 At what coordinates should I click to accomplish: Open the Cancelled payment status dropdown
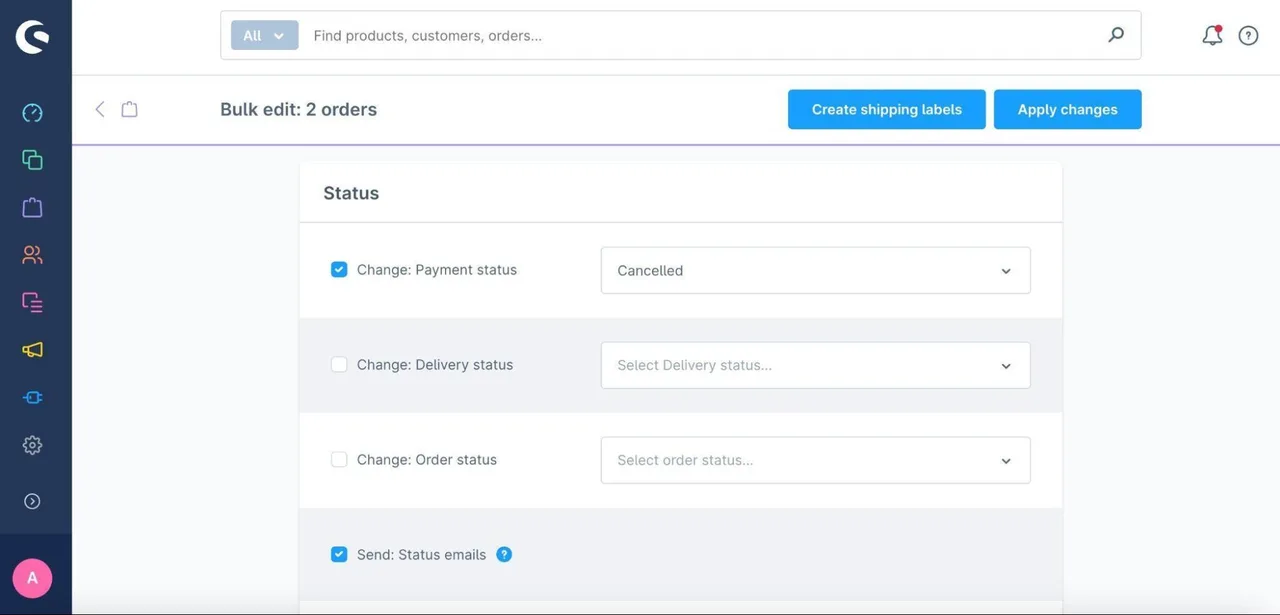[x=815, y=271]
